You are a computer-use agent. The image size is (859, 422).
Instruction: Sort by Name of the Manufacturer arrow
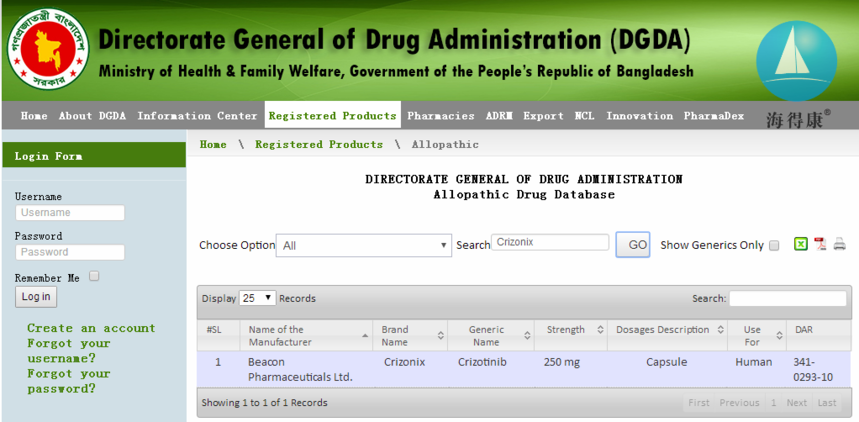click(x=365, y=335)
